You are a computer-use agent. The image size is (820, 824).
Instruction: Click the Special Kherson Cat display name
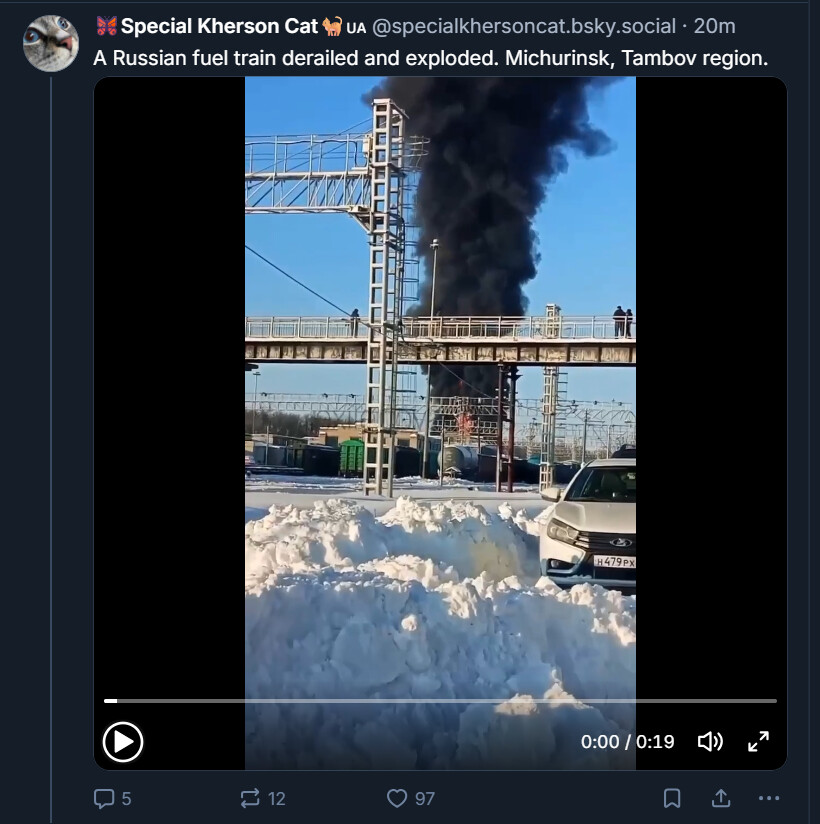pos(219,26)
